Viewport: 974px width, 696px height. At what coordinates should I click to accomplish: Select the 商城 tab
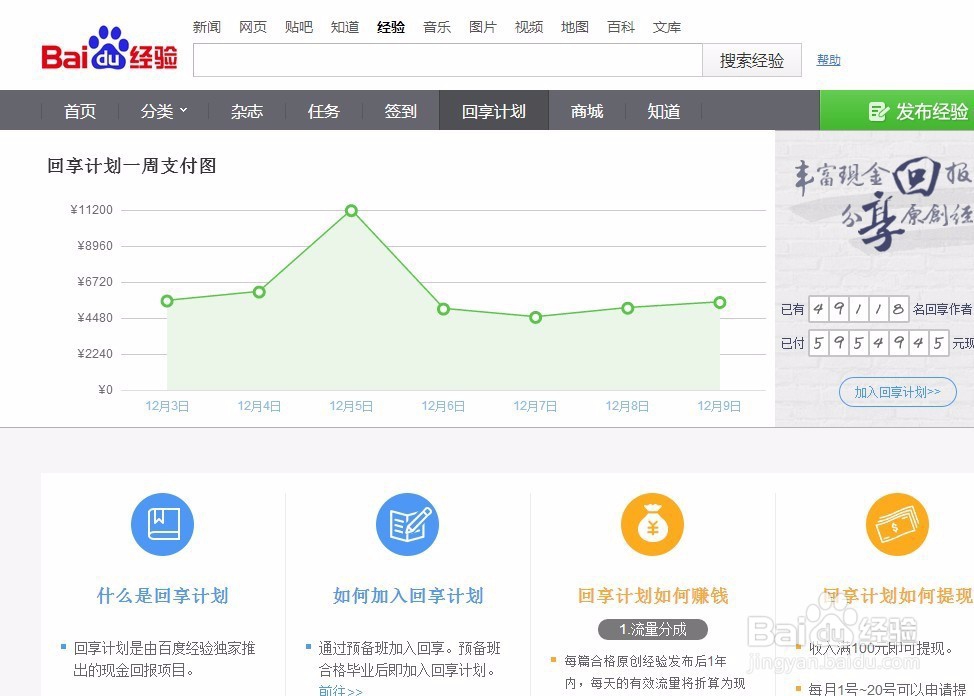pos(586,111)
